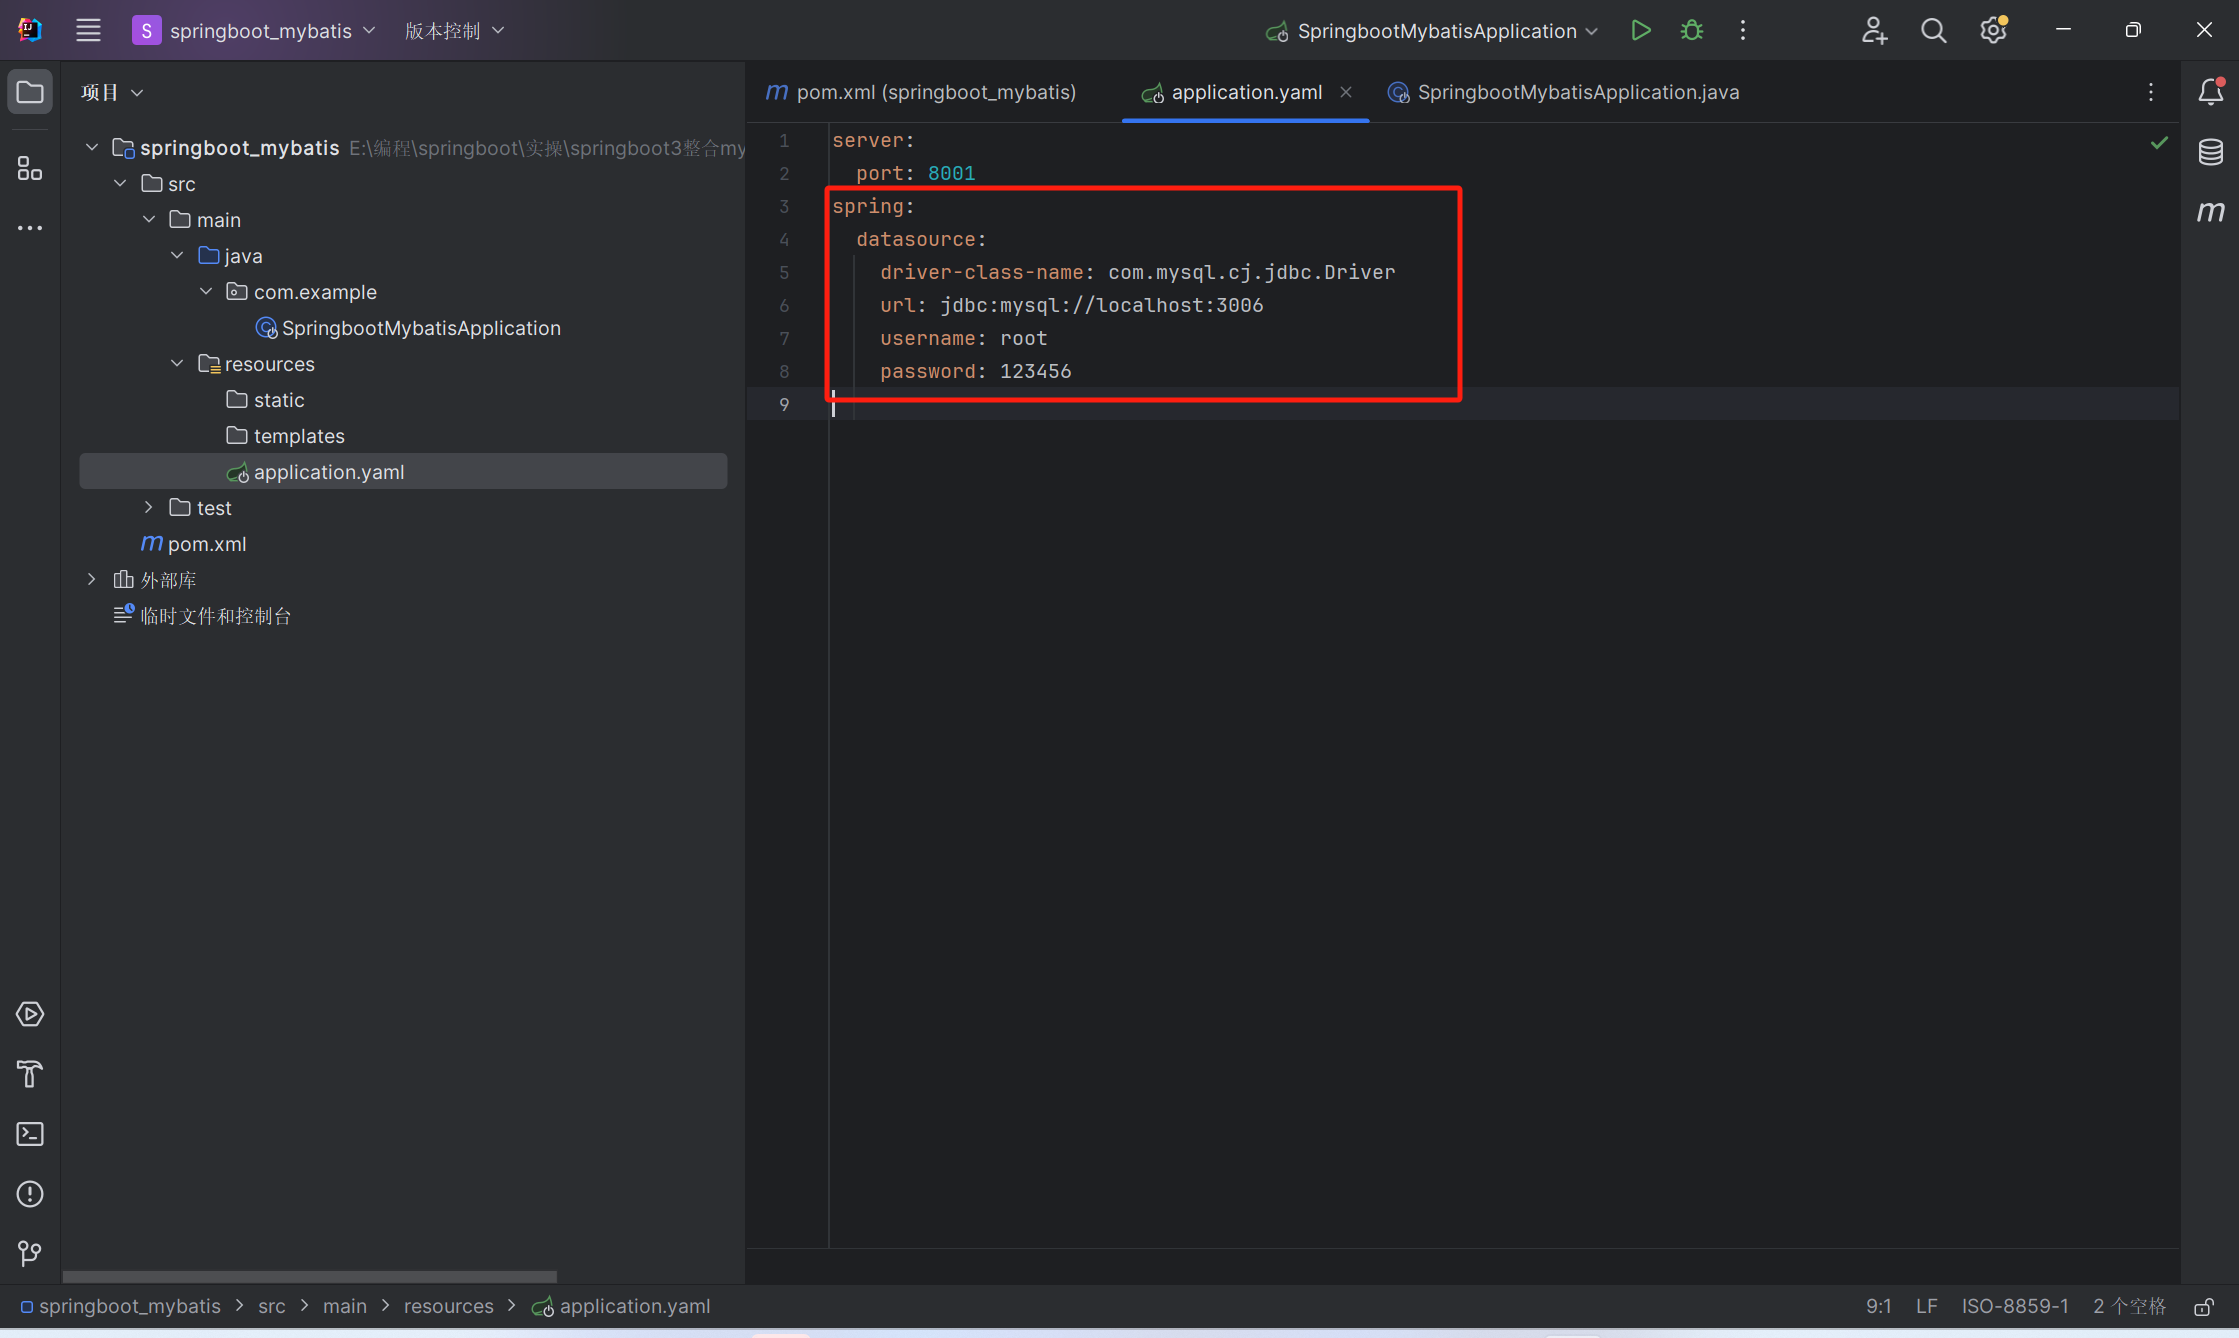Open the Terminal tool window
The height and width of the screenshot is (1338, 2239).
coord(30,1134)
